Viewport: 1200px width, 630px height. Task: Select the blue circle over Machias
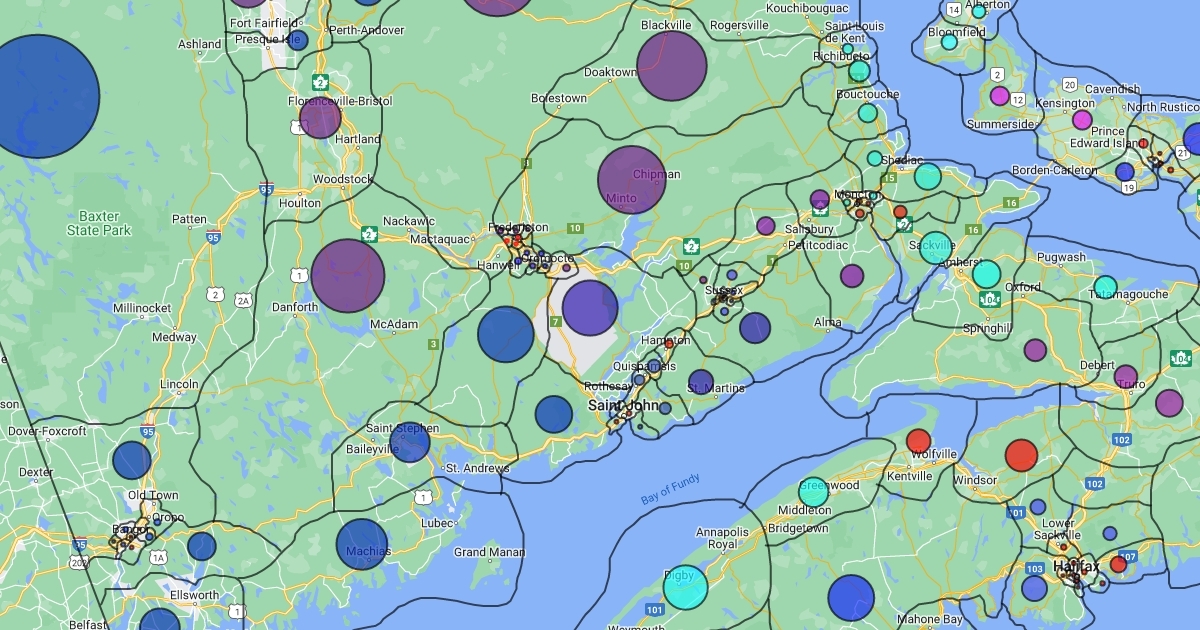[362, 544]
